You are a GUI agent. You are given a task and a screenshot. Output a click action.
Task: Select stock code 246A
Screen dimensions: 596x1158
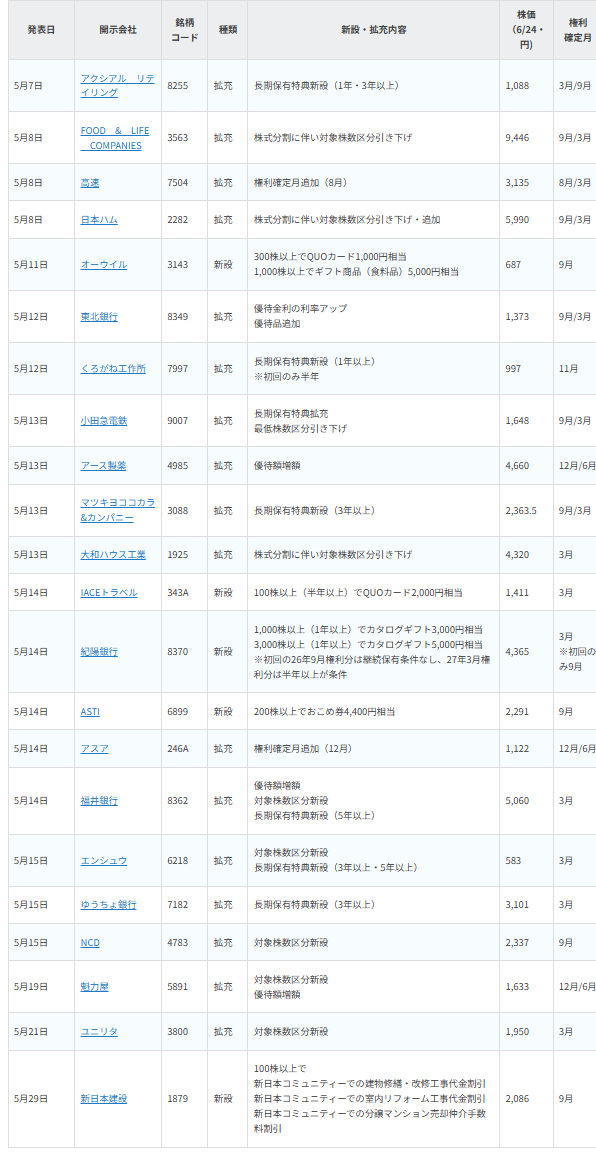tap(178, 749)
